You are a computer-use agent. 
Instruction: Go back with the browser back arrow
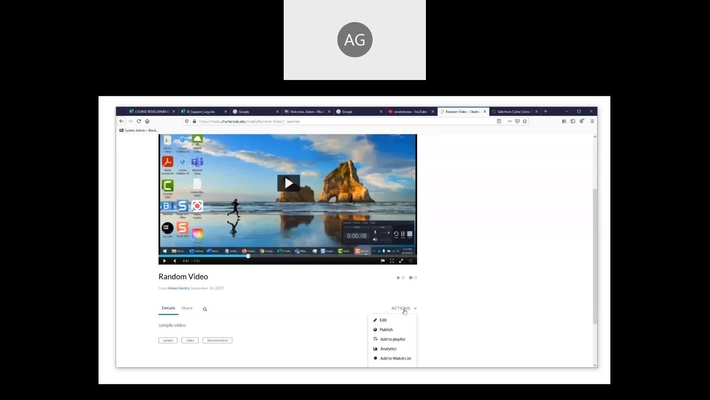tap(121, 121)
